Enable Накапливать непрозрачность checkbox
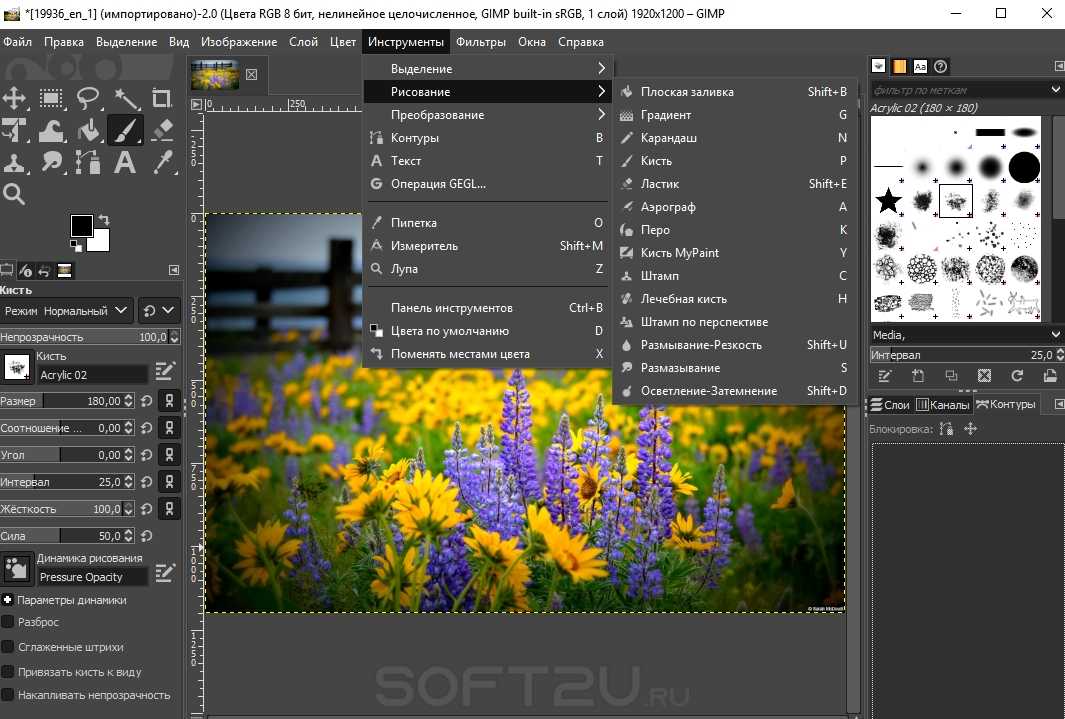This screenshot has width=1065, height=719. point(8,695)
